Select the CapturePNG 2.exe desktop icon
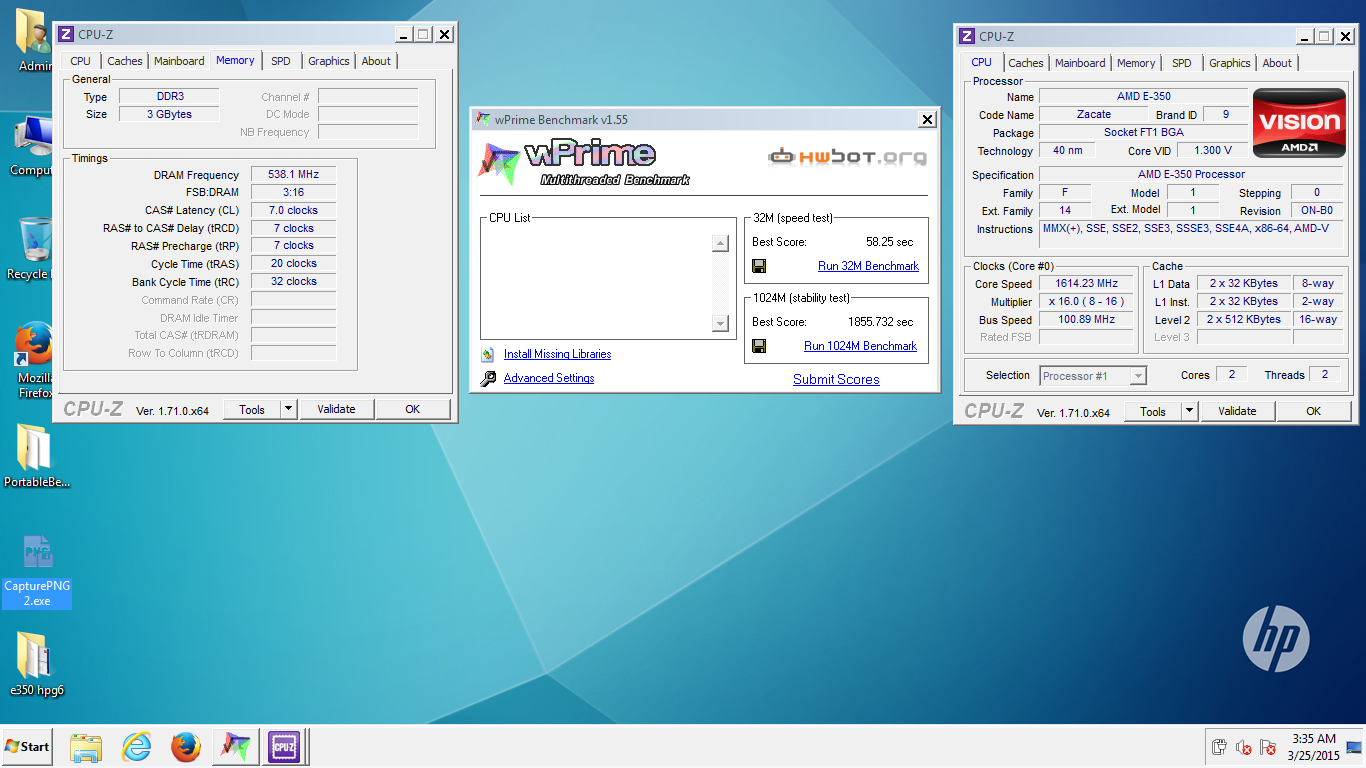Viewport: 1366px width, 768px height. click(x=37, y=570)
